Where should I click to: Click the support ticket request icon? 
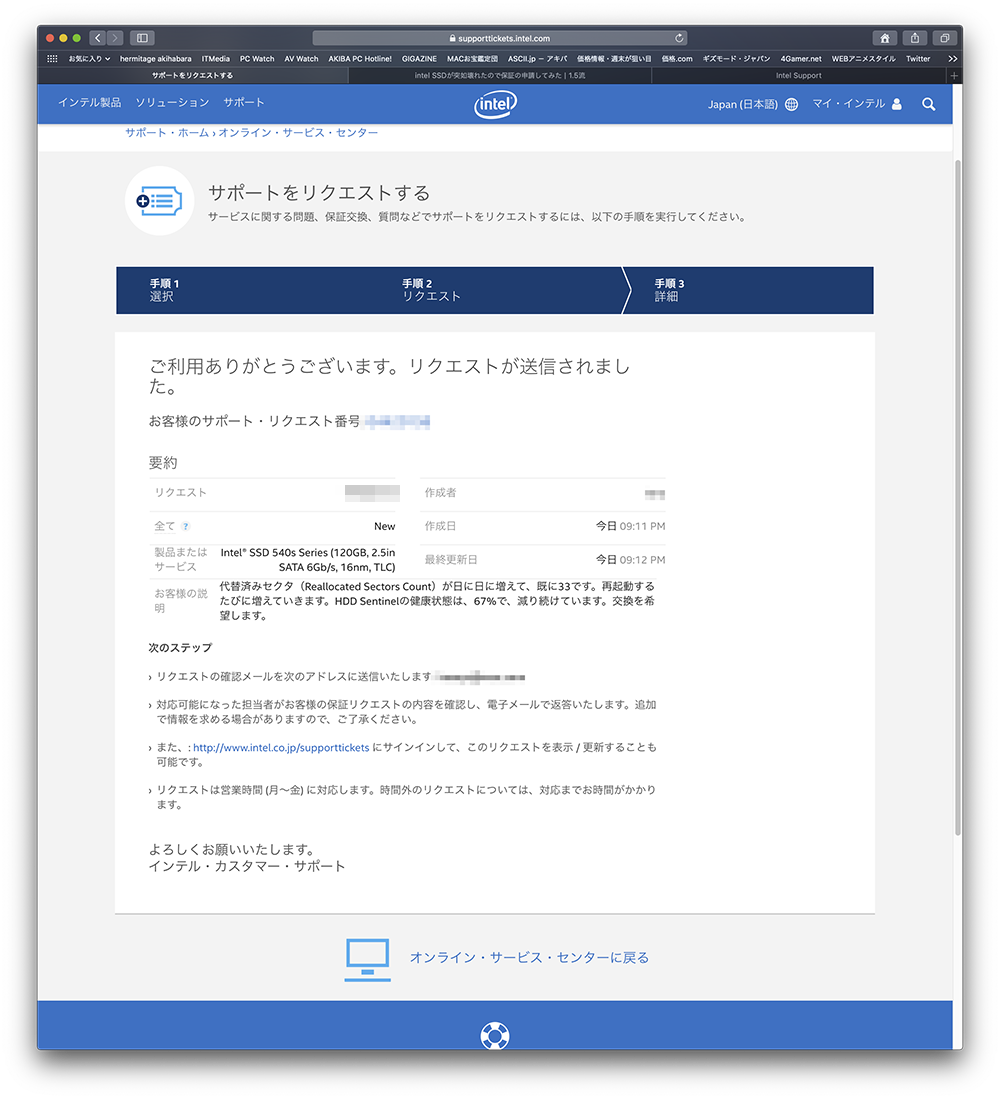click(x=159, y=201)
